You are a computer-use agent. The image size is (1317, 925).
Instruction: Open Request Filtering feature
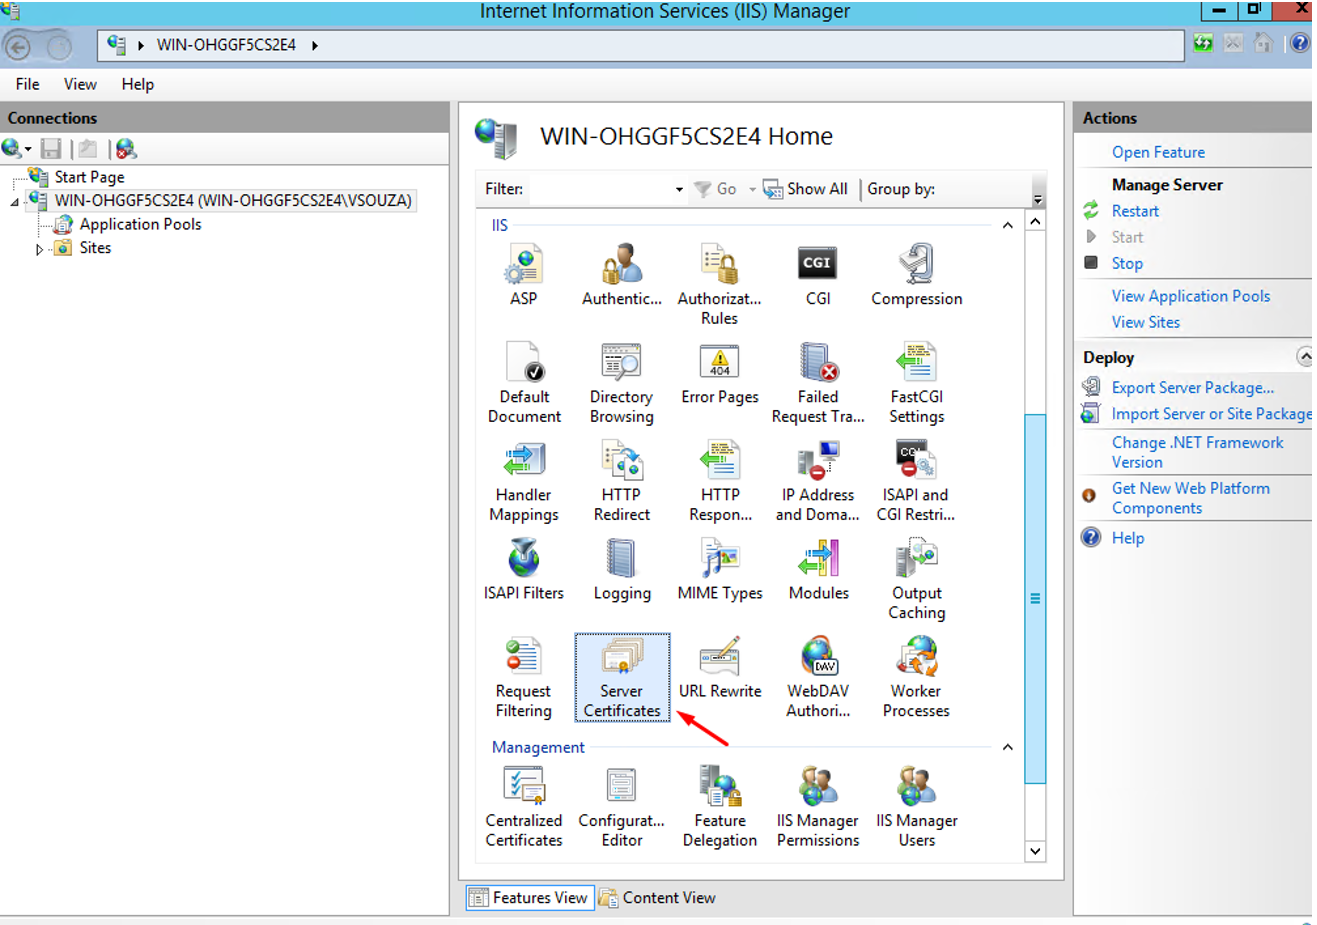tap(523, 677)
